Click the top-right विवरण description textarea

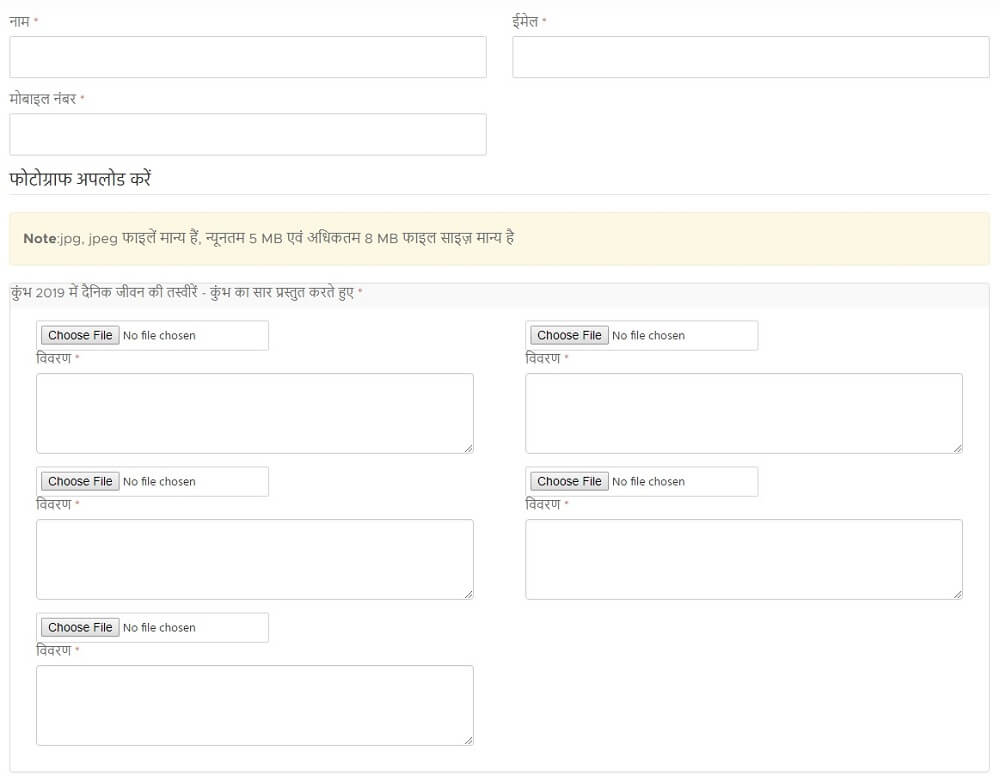pyautogui.click(x=743, y=413)
